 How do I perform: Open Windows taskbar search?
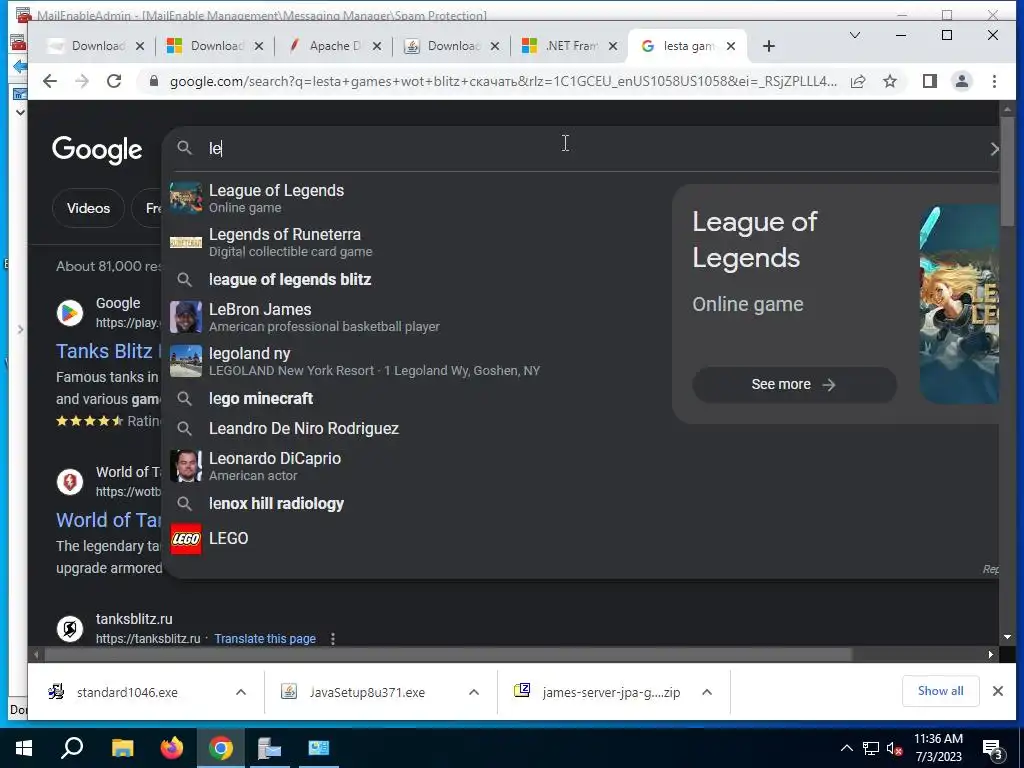click(72, 748)
